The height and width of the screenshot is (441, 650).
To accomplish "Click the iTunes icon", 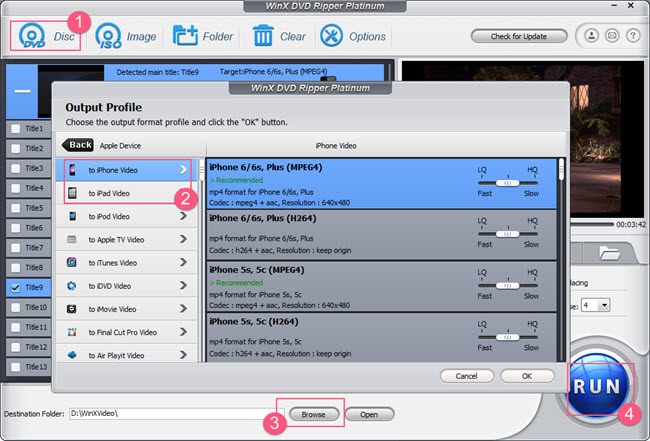I will click(72, 262).
